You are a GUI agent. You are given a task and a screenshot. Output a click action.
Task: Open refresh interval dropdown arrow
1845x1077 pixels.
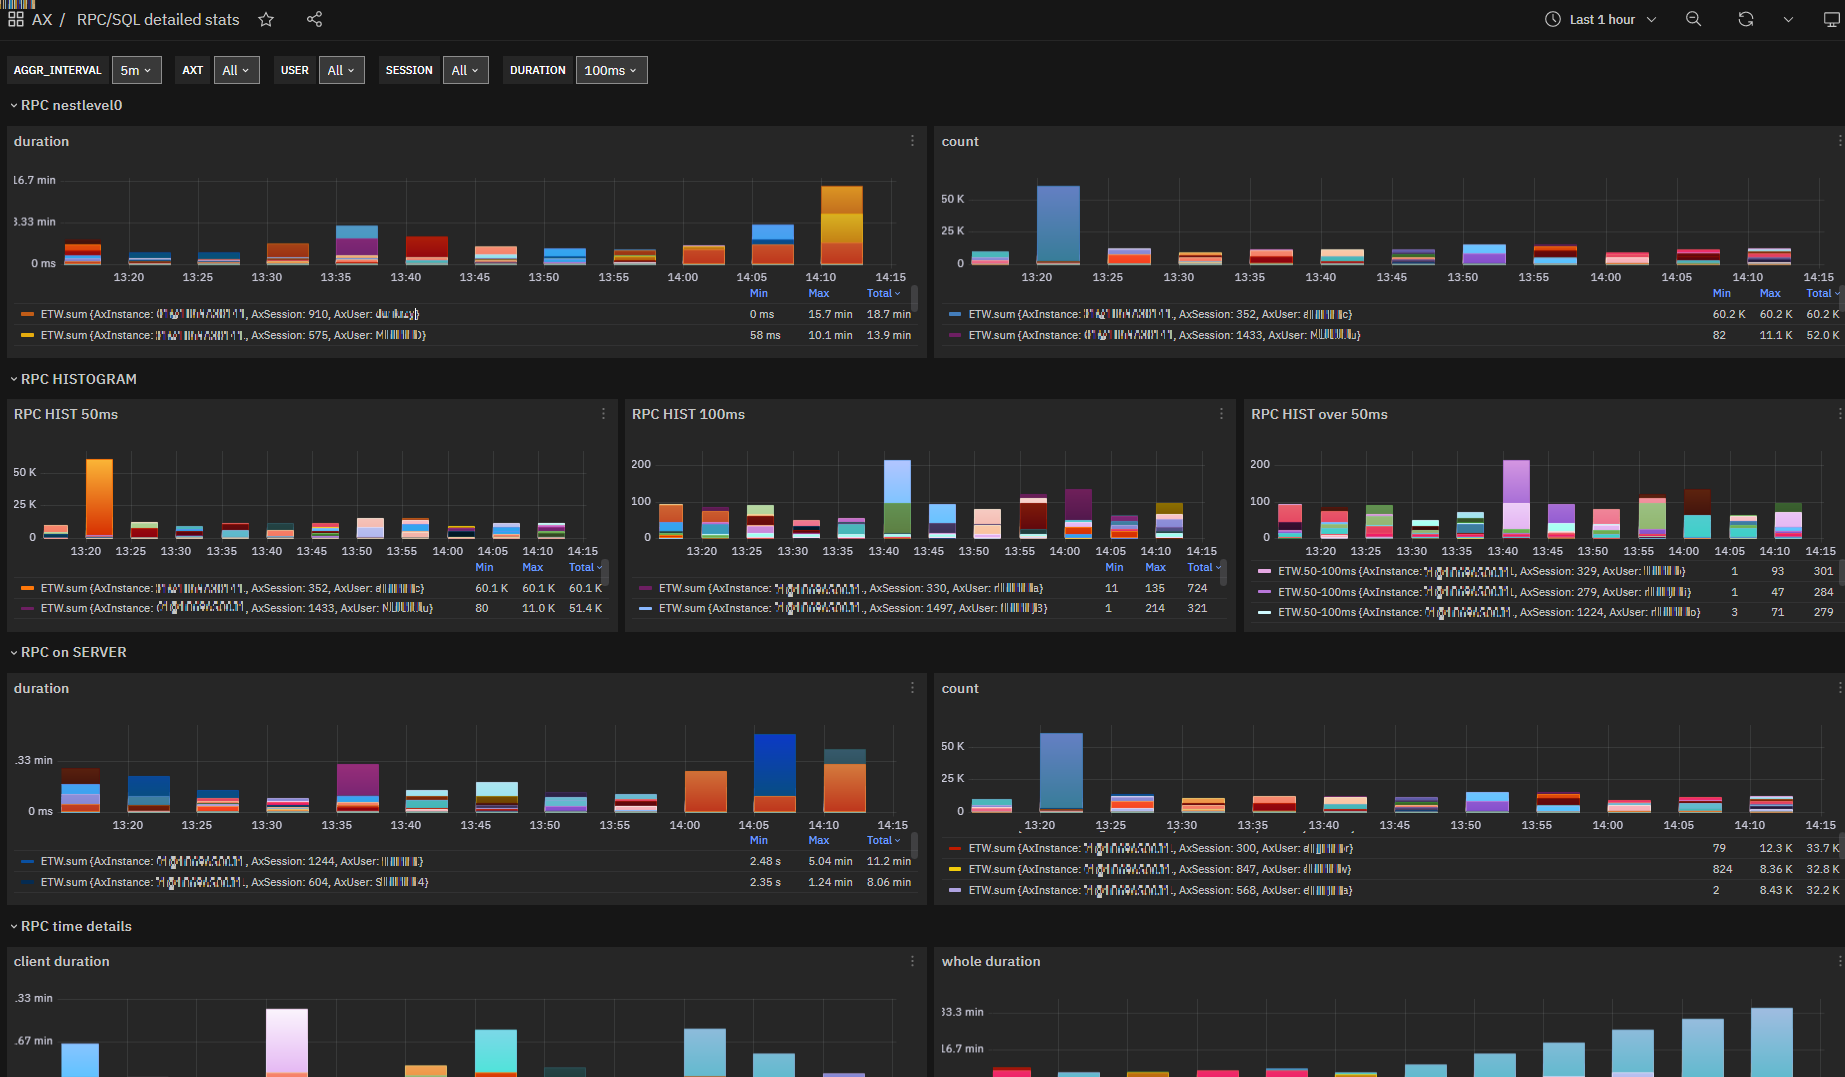pos(1788,19)
